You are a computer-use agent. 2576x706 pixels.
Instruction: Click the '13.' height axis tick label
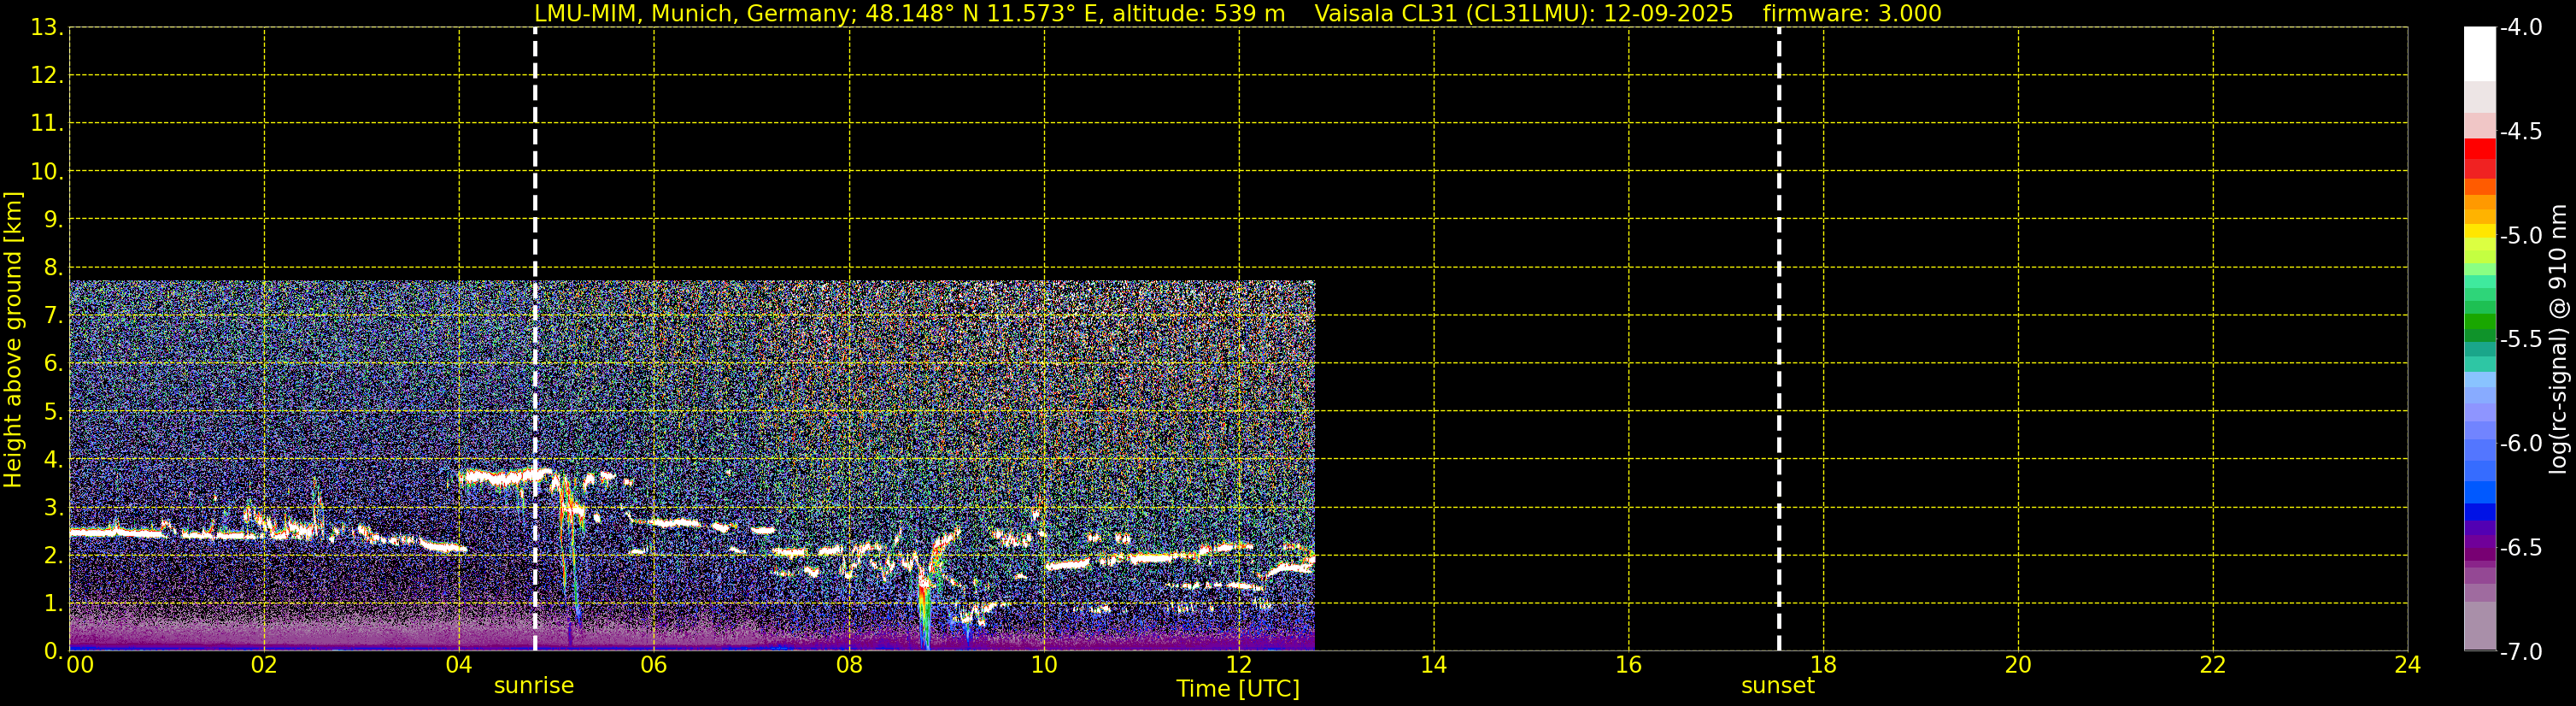pyautogui.click(x=47, y=27)
